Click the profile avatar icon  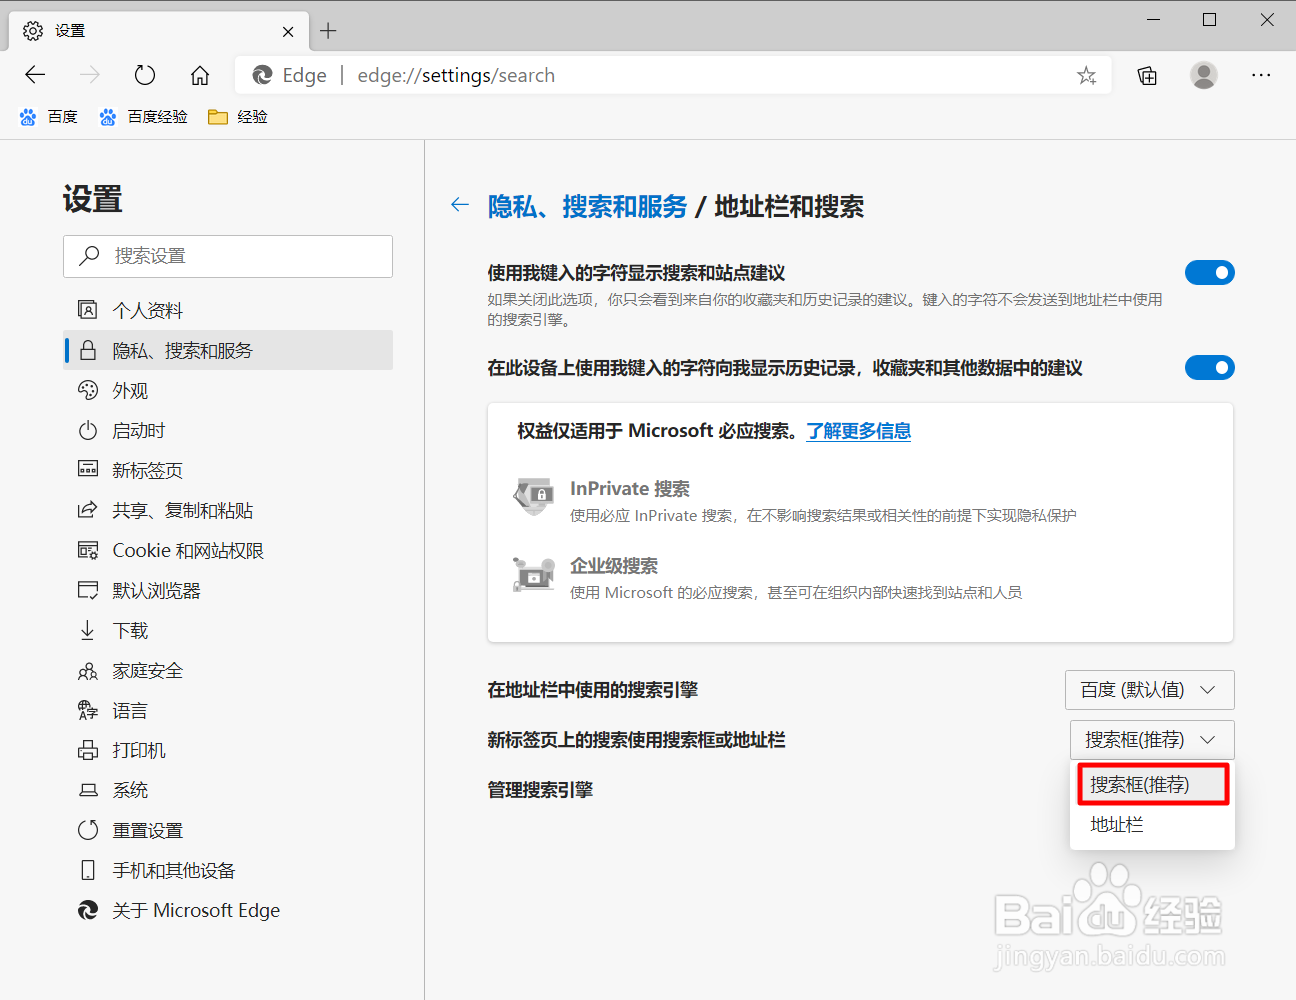pyautogui.click(x=1204, y=75)
